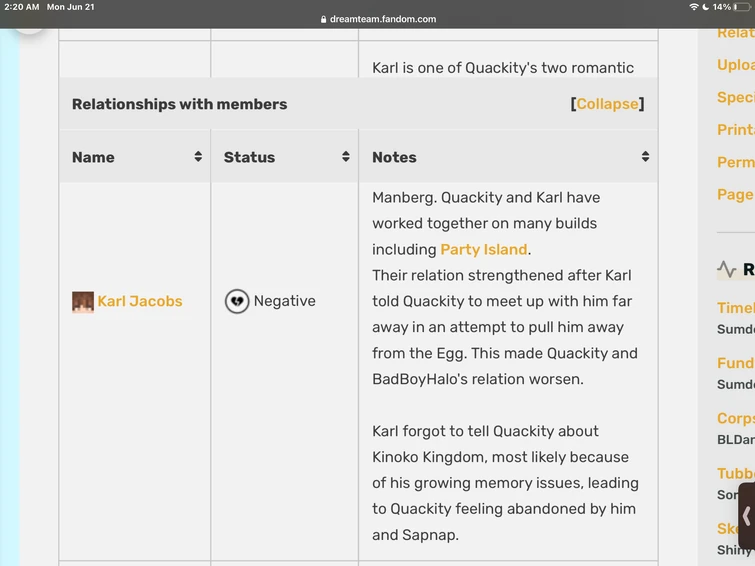Open the Karl Jacobs page link

140,301
